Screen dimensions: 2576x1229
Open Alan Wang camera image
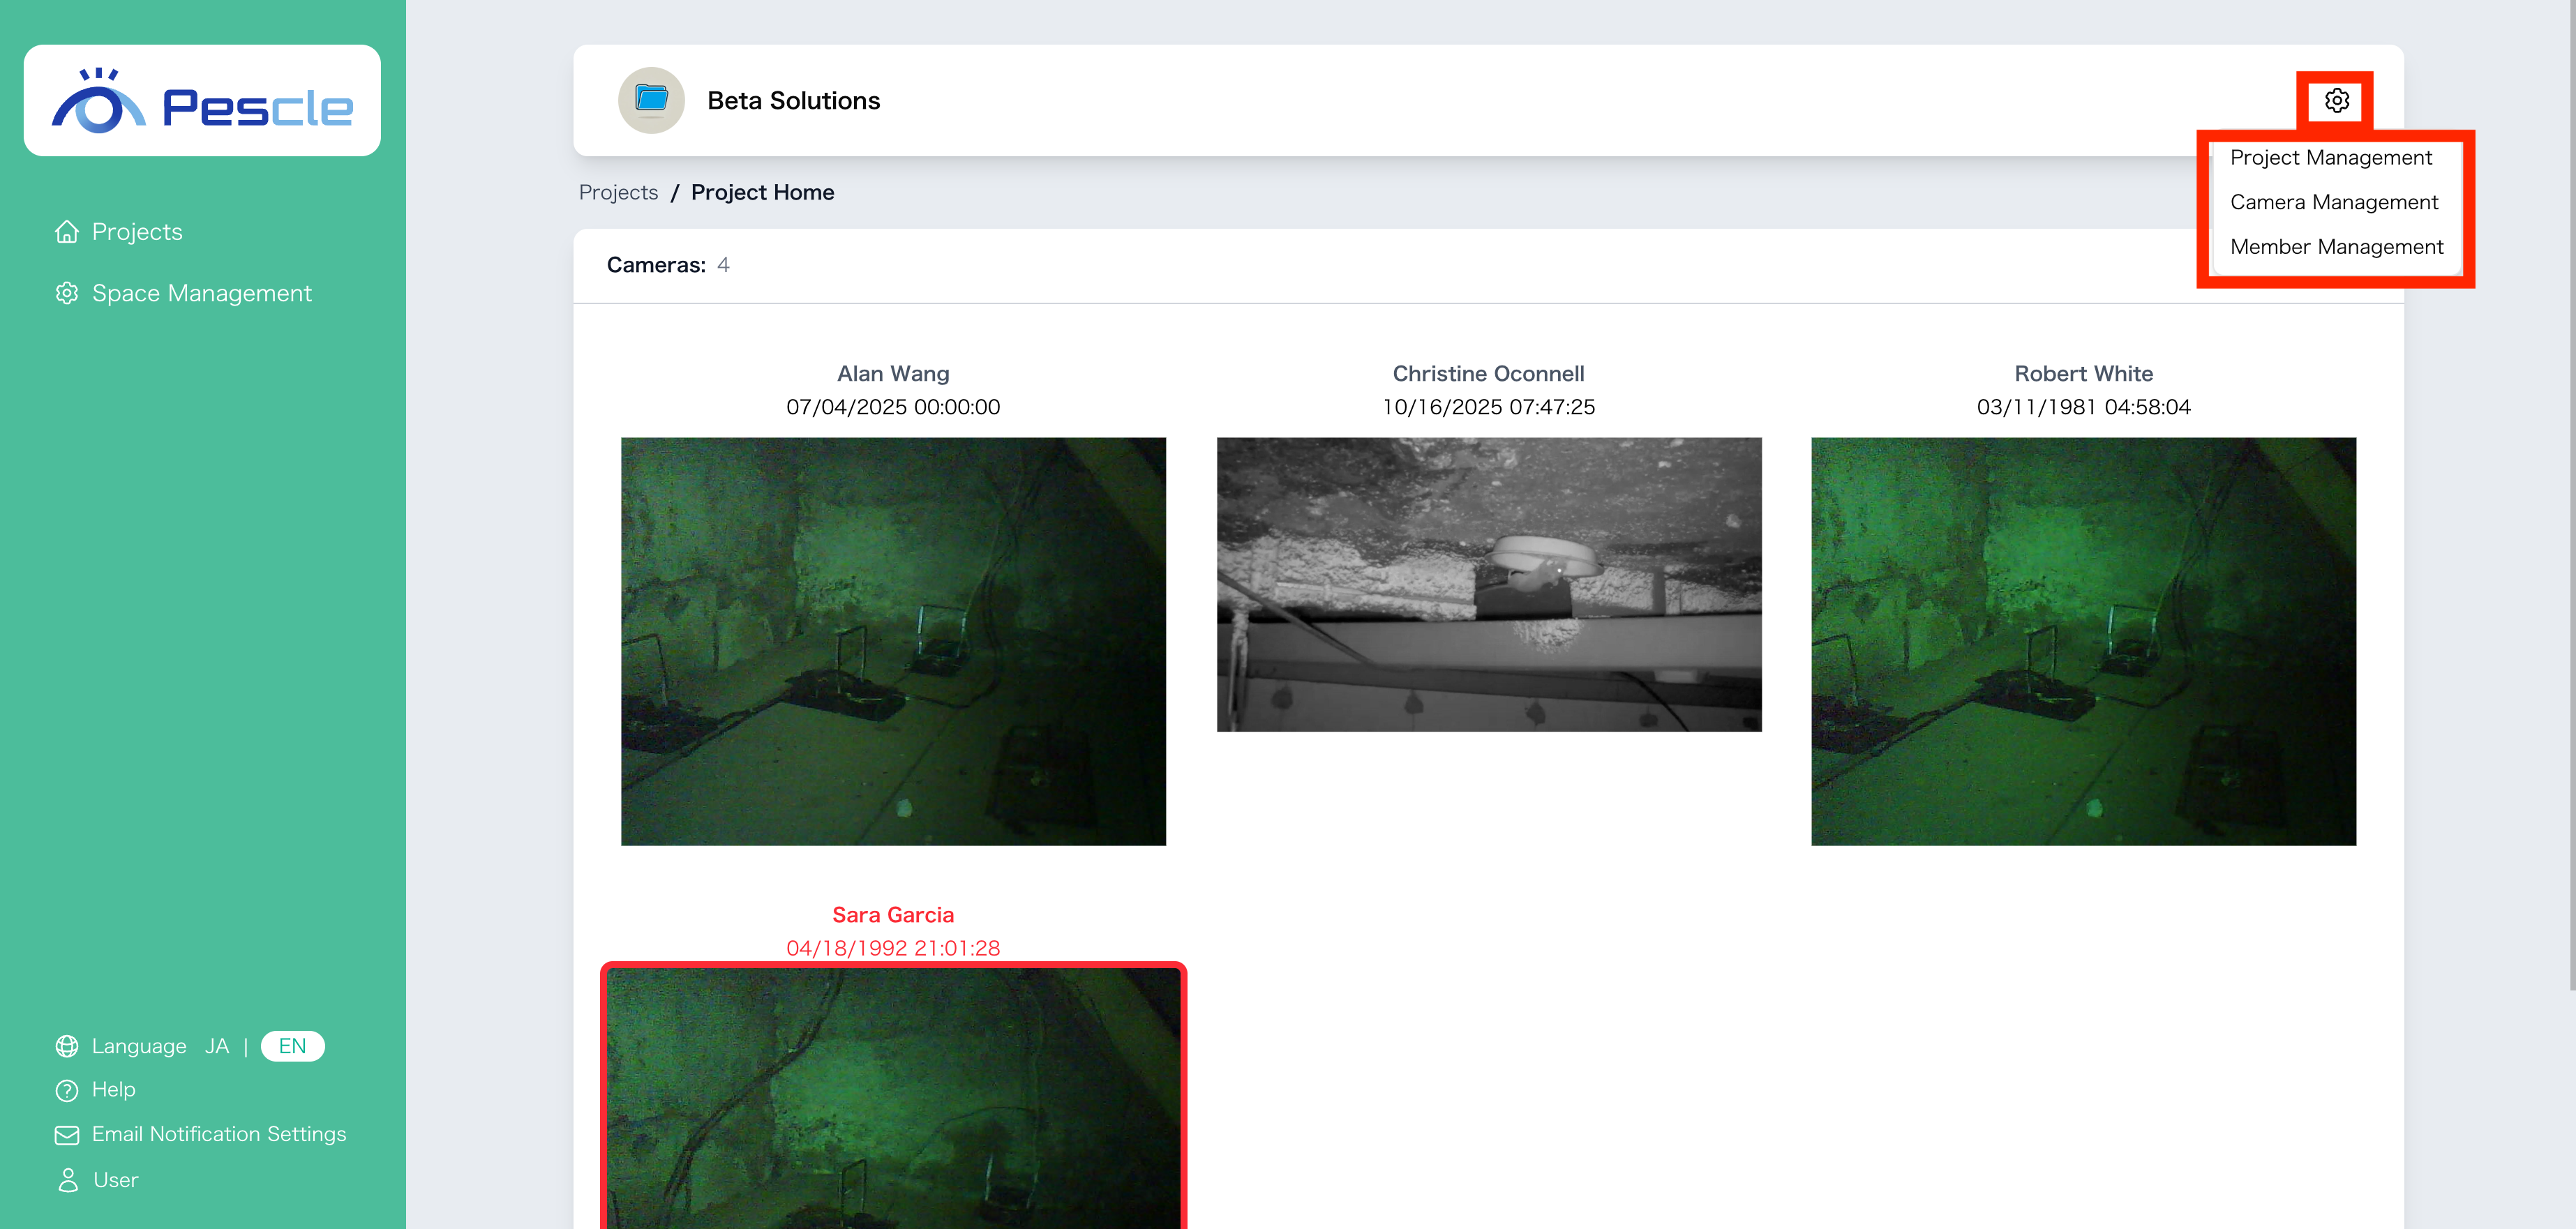tap(893, 641)
